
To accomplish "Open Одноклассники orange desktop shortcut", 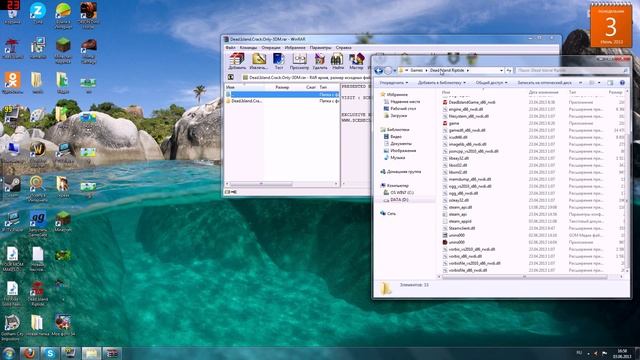I will click(12, 82).
